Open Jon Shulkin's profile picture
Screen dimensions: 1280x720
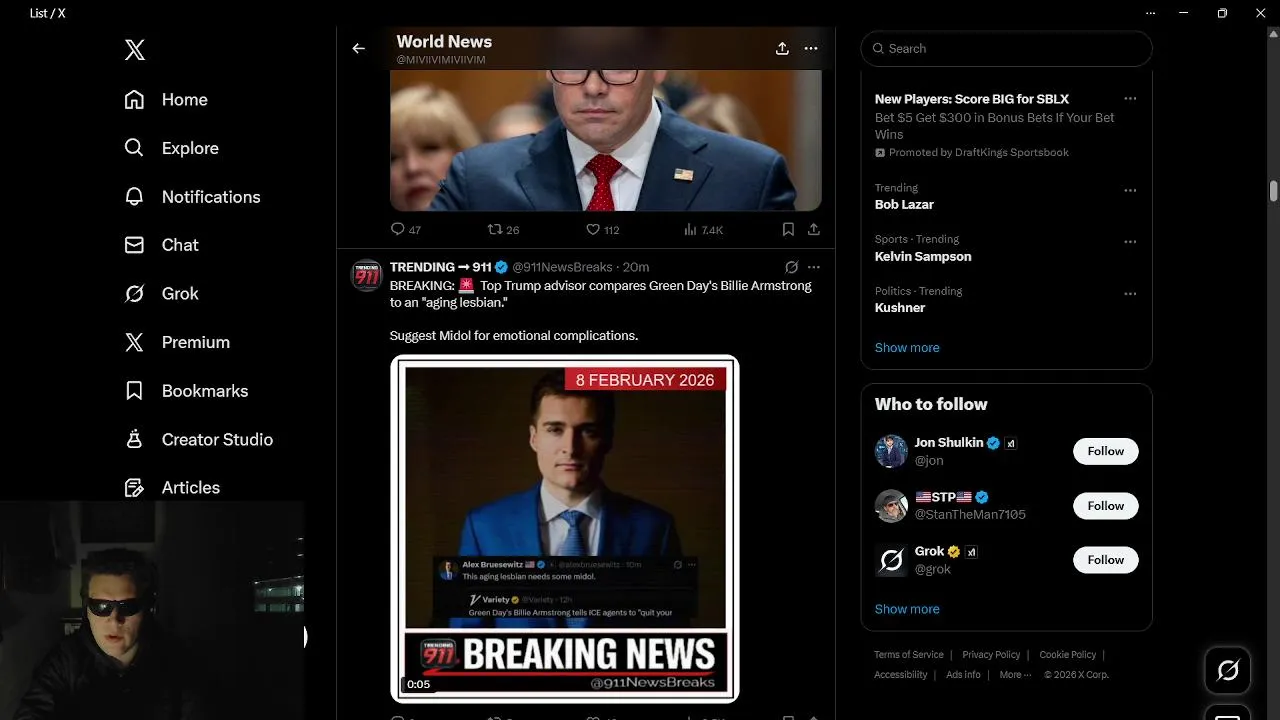point(891,451)
